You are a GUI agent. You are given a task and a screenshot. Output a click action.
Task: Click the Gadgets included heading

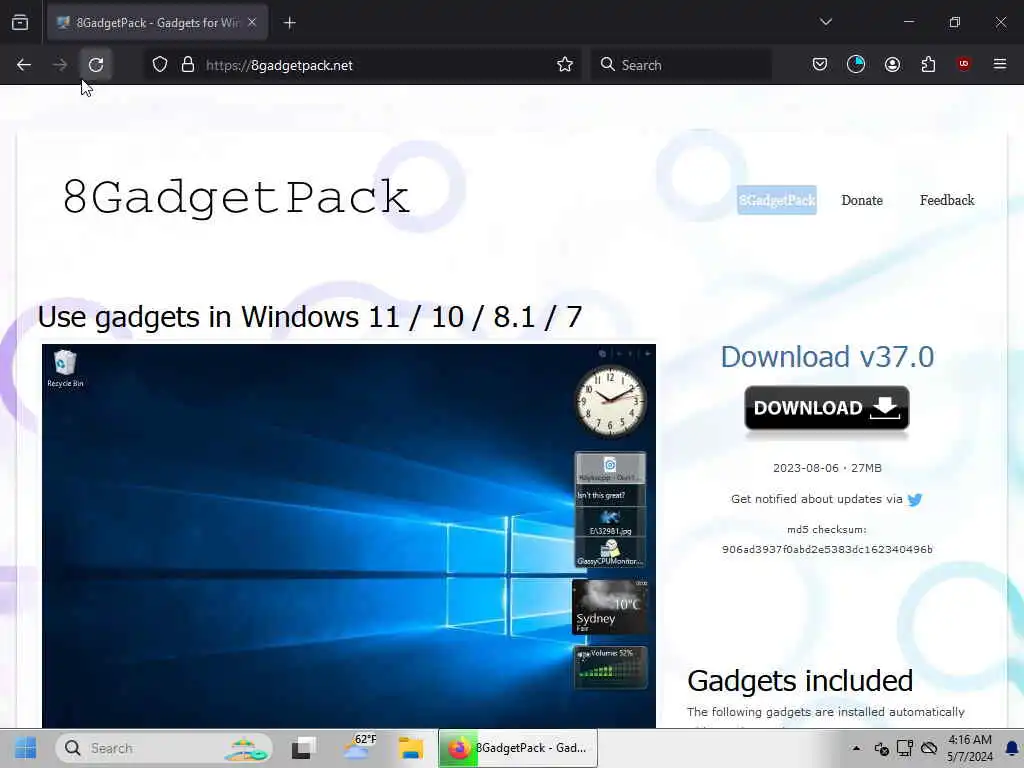click(799, 680)
